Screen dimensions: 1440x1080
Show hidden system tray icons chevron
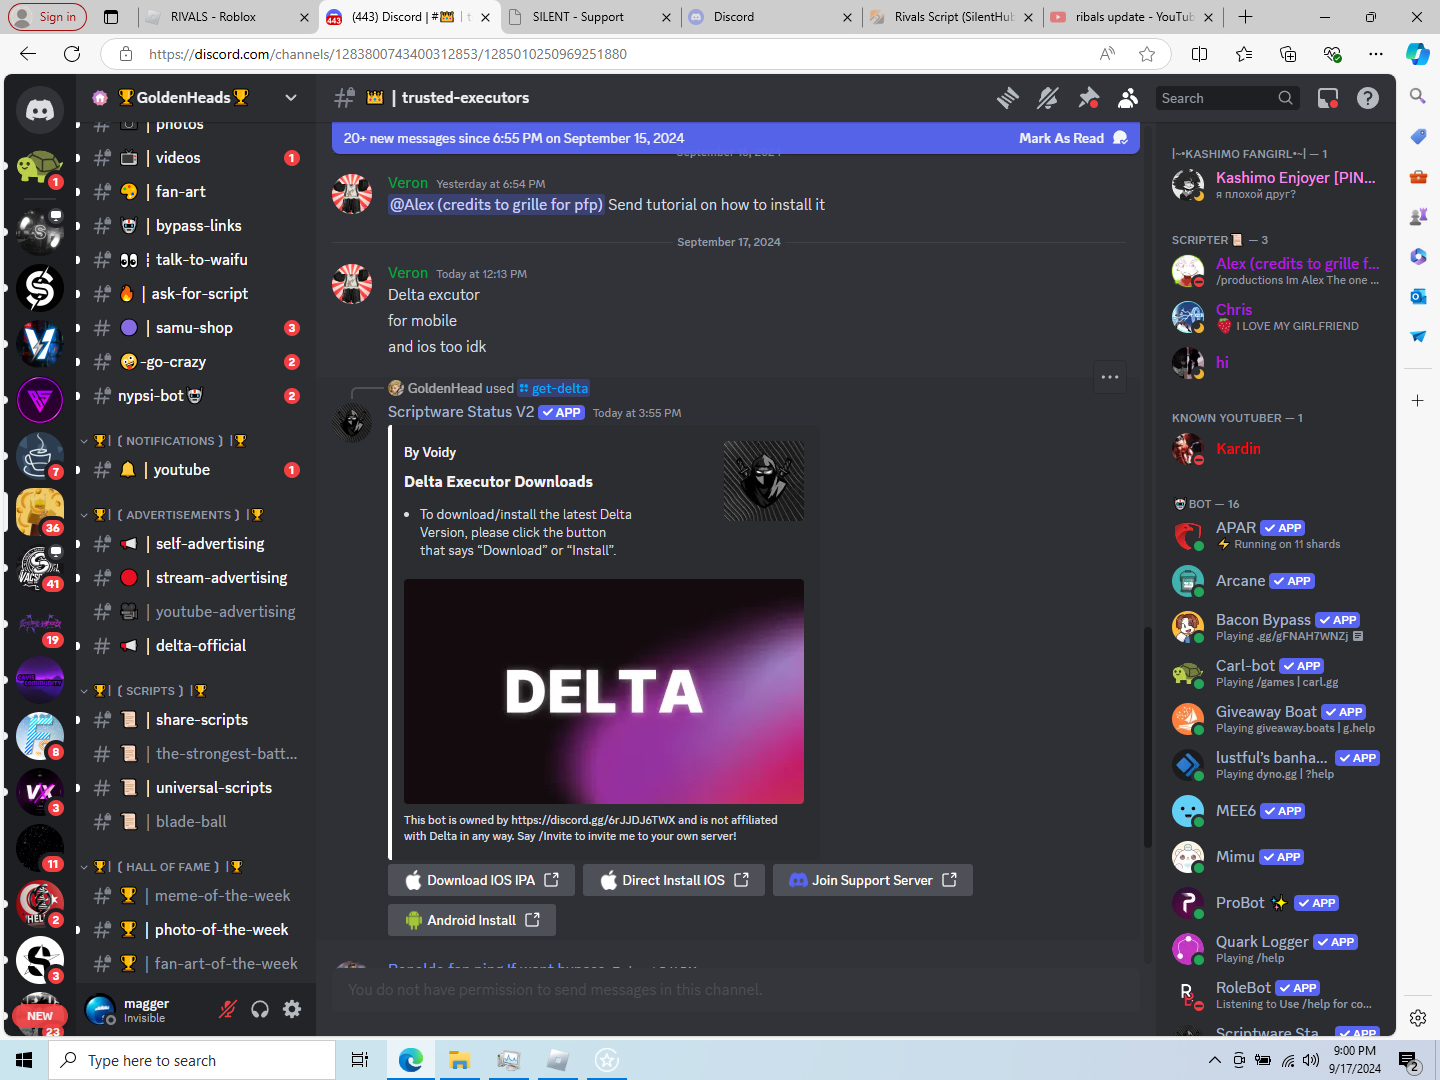tap(1215, 1060)
